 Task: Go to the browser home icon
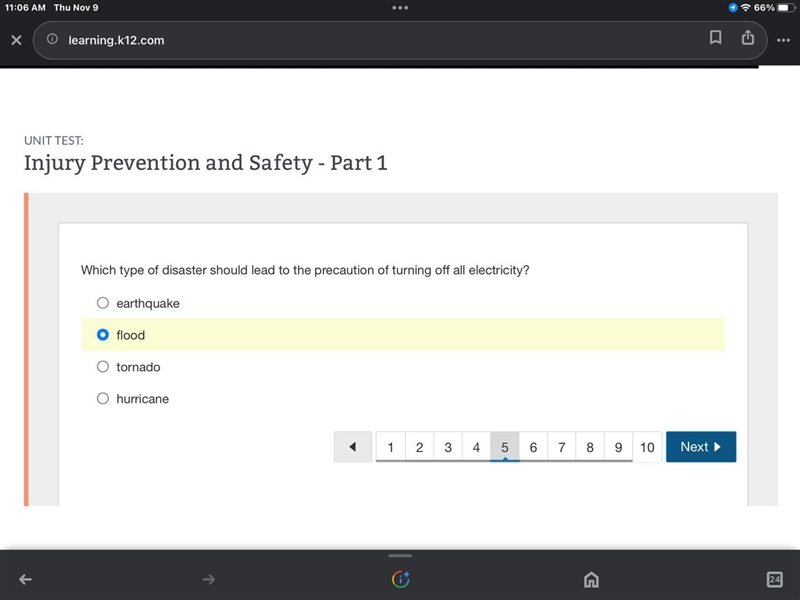tap(591, 579)
